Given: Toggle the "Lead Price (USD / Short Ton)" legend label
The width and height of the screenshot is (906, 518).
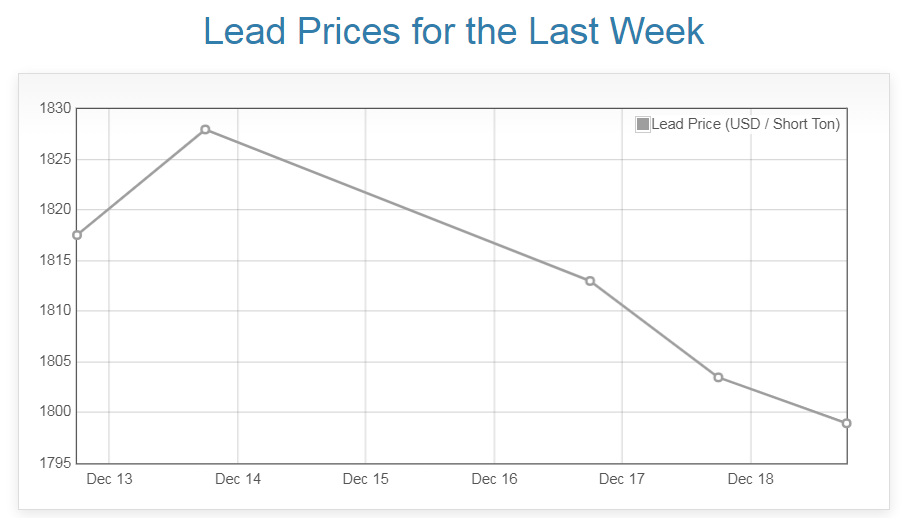Looking at the screenshot, I should point(745,124).
